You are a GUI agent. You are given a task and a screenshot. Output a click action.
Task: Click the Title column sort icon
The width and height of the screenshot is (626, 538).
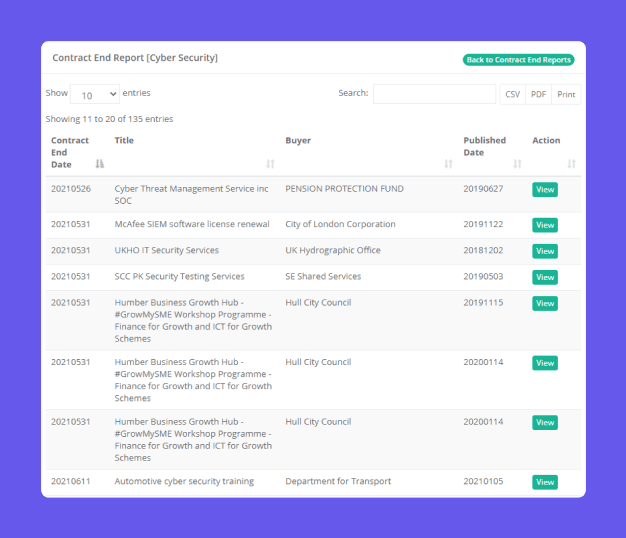click(x=270, y=163)
